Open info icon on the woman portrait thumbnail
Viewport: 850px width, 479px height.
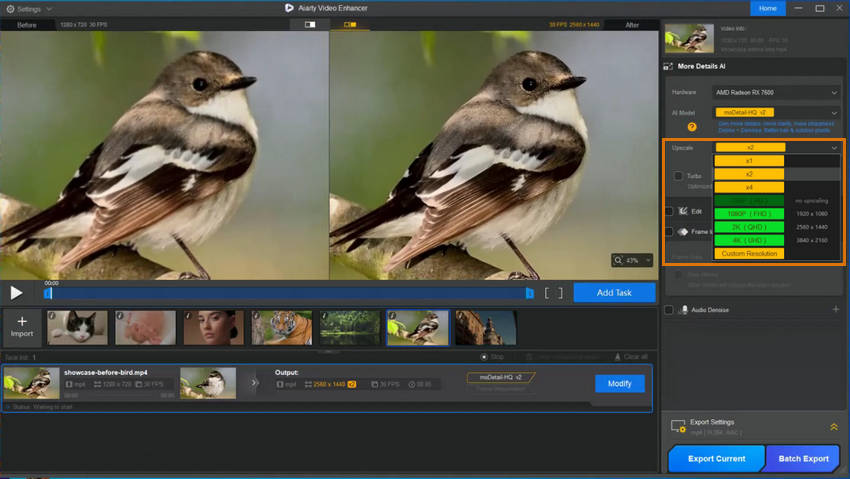click(188, 315)
